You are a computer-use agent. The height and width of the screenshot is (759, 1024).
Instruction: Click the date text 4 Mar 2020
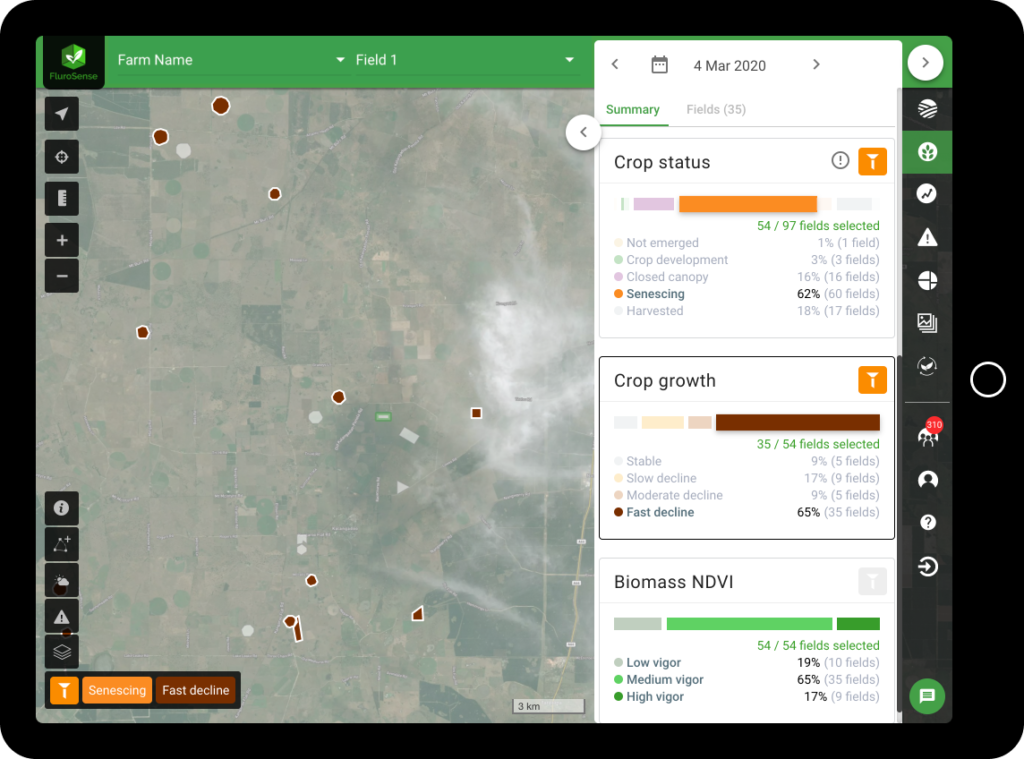click(729, 66)
